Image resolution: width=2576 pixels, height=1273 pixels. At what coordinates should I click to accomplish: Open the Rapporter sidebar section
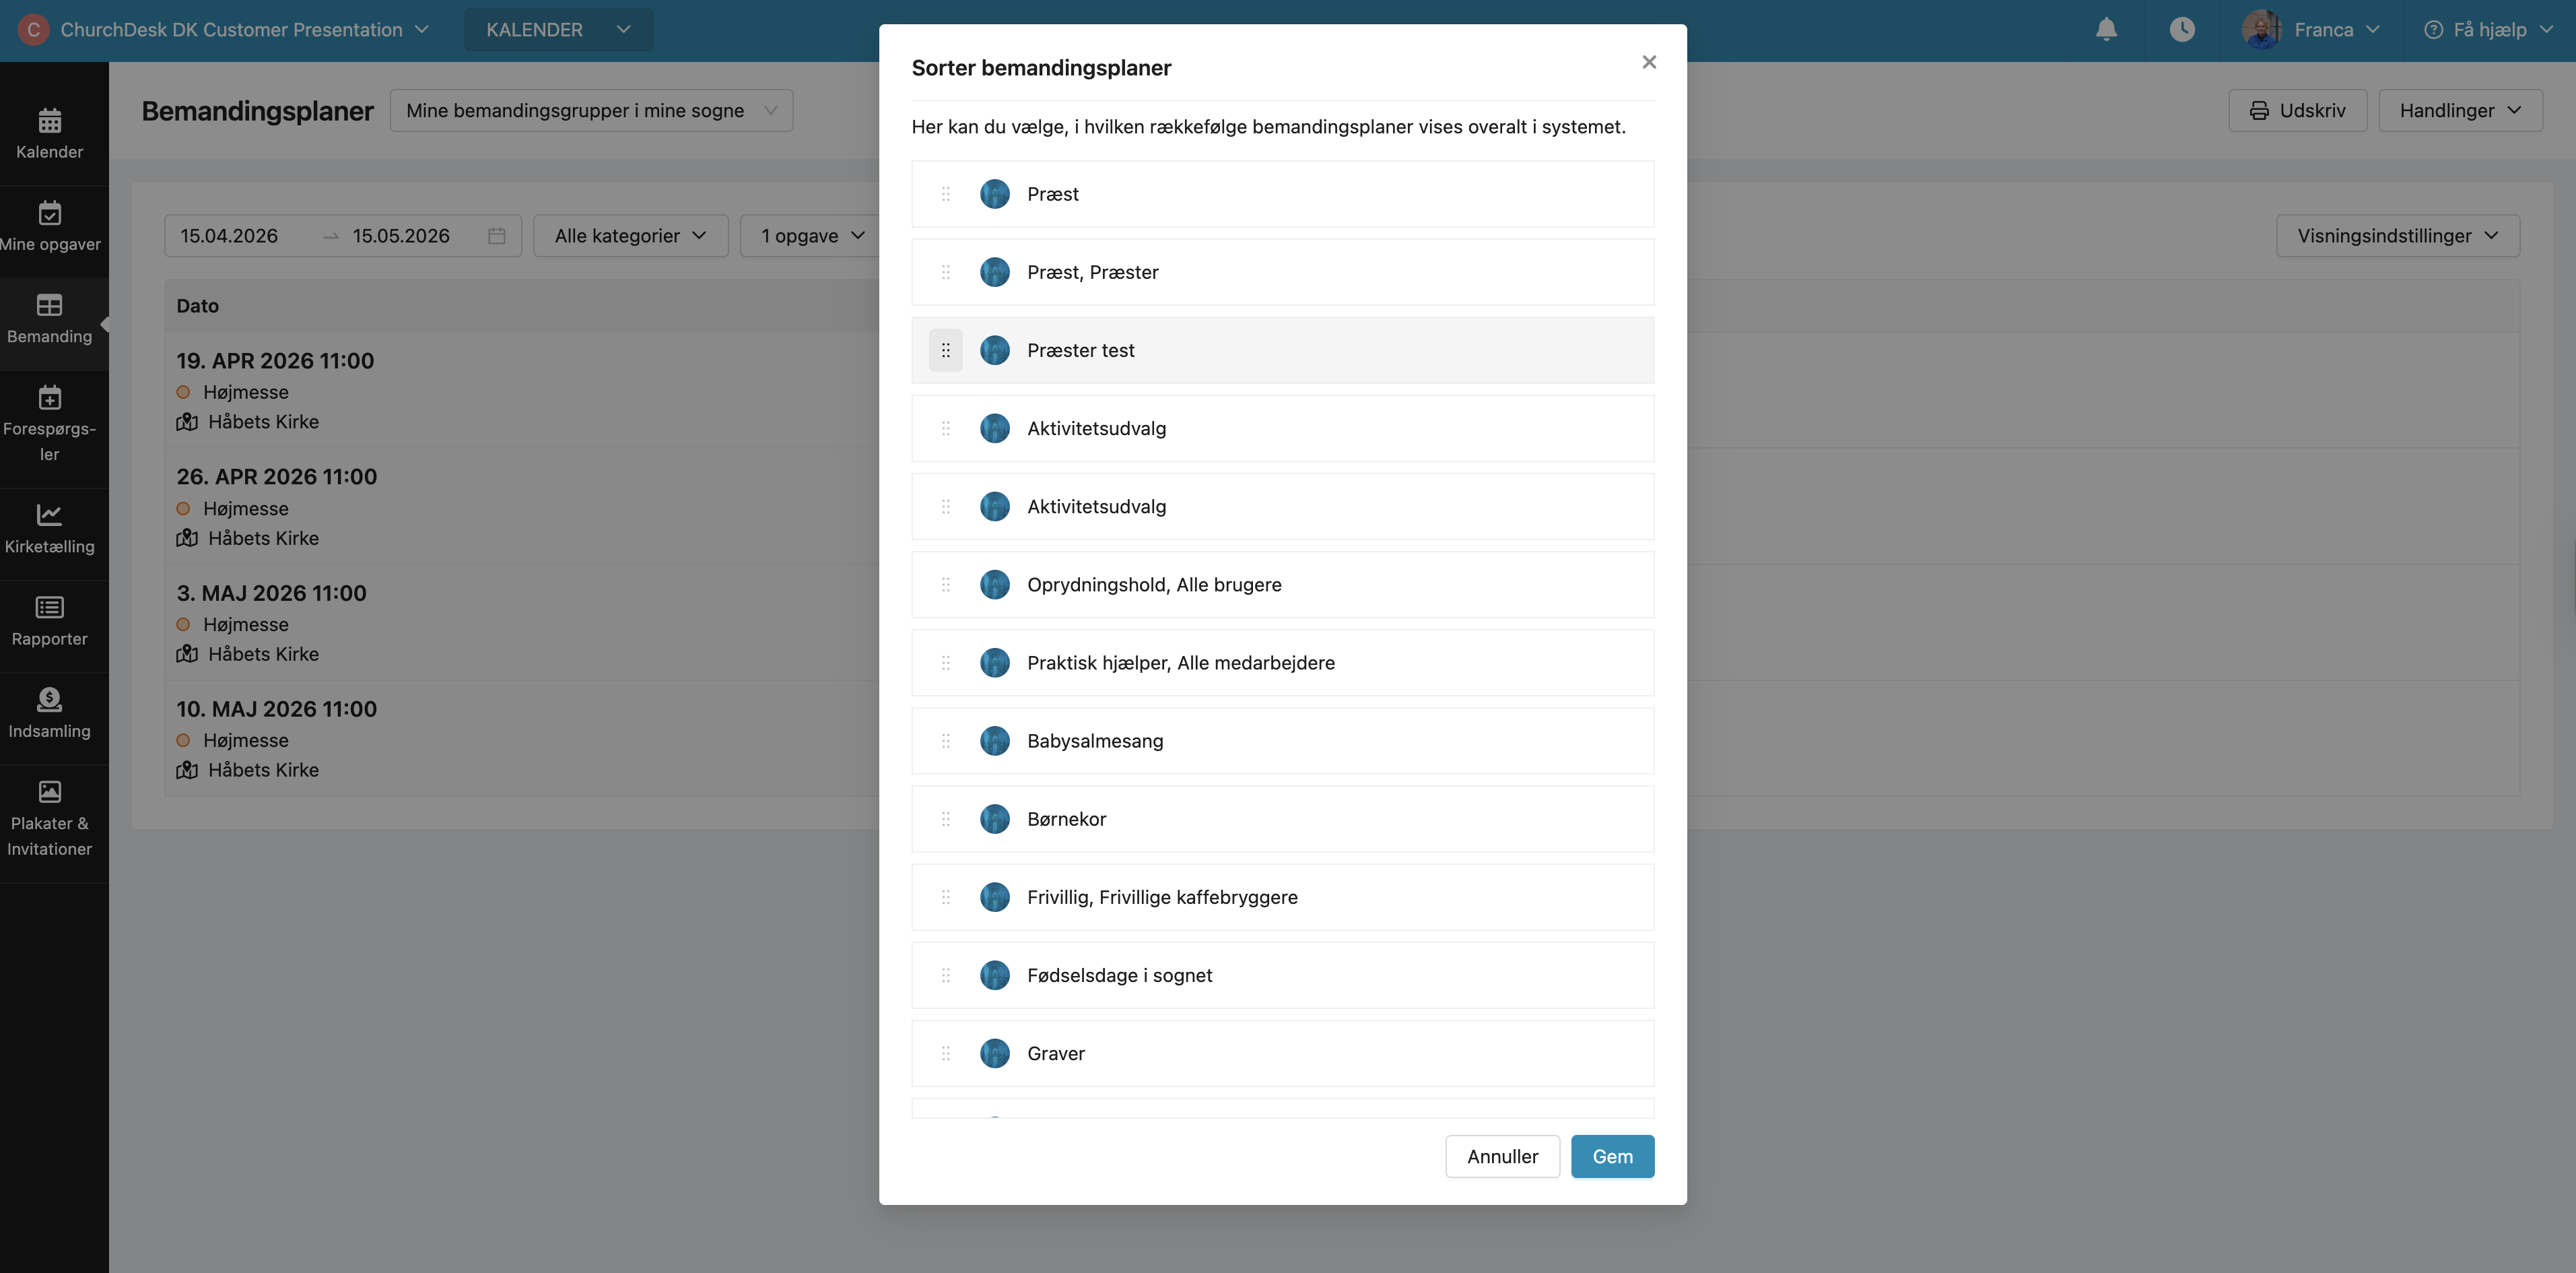[x=50, y=622]
